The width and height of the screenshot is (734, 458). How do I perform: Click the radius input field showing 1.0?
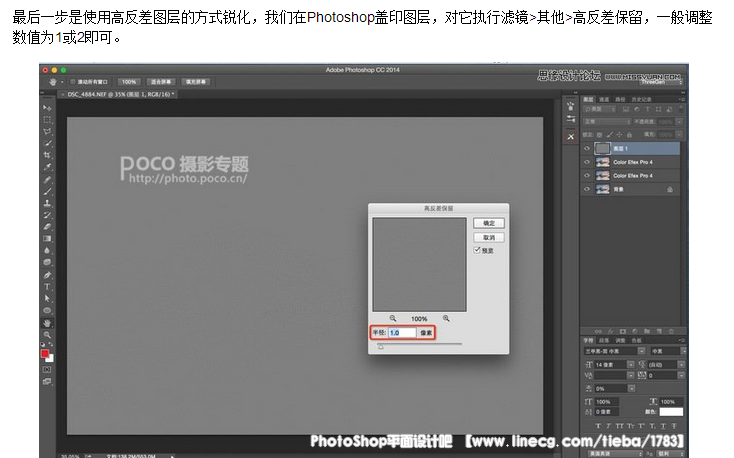(402, 332)
